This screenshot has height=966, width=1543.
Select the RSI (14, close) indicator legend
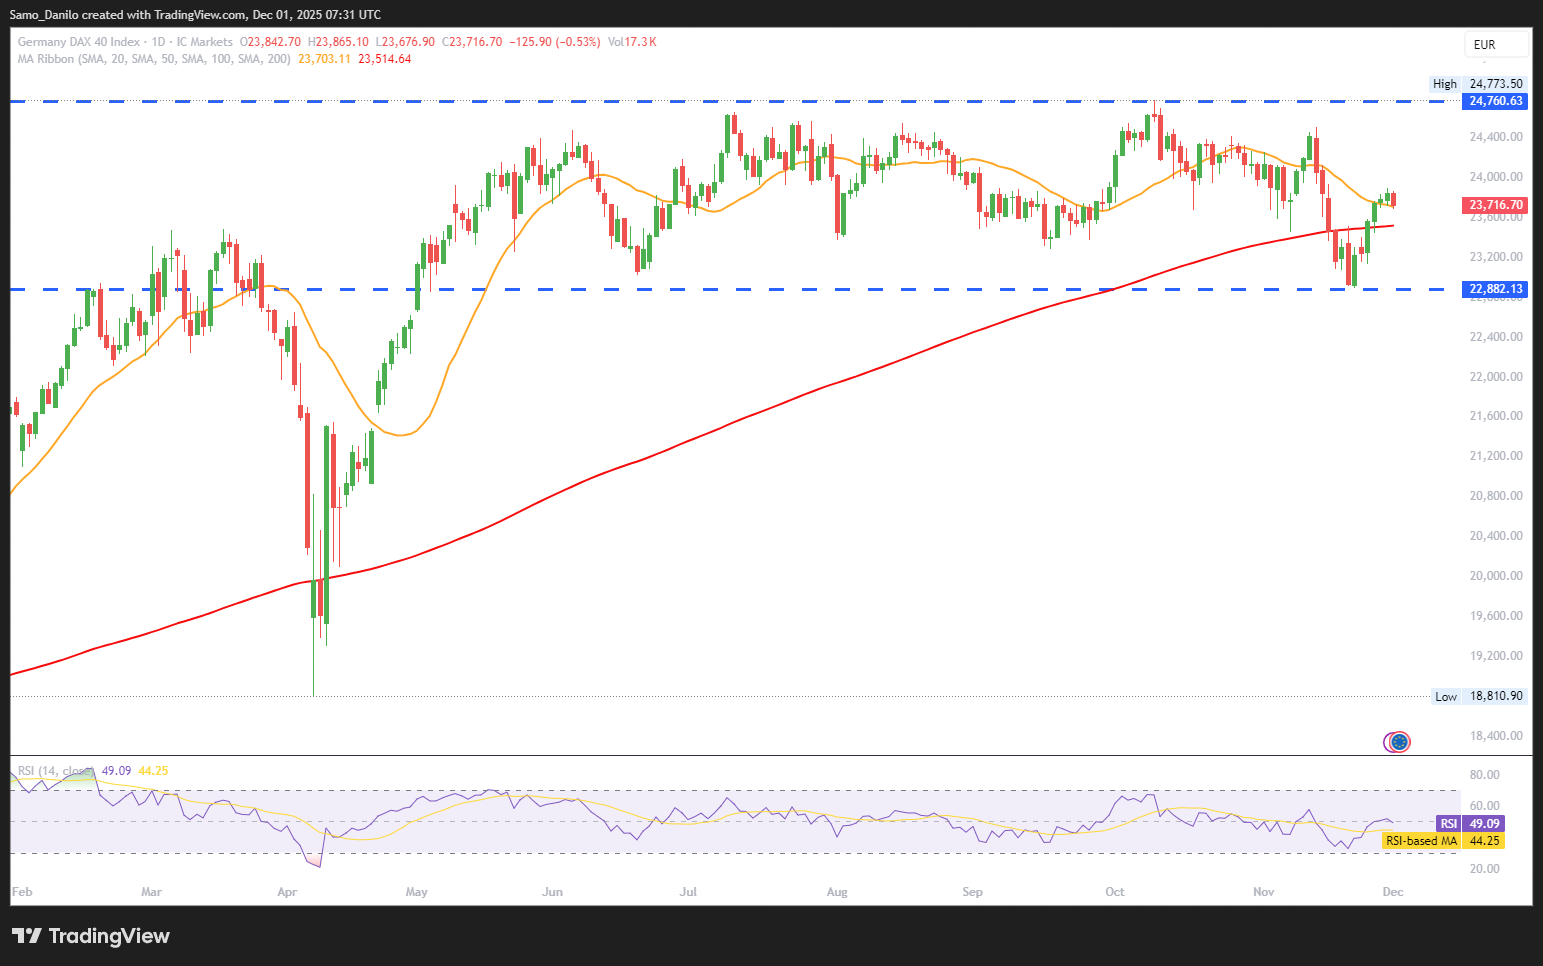tap(55, 771)
